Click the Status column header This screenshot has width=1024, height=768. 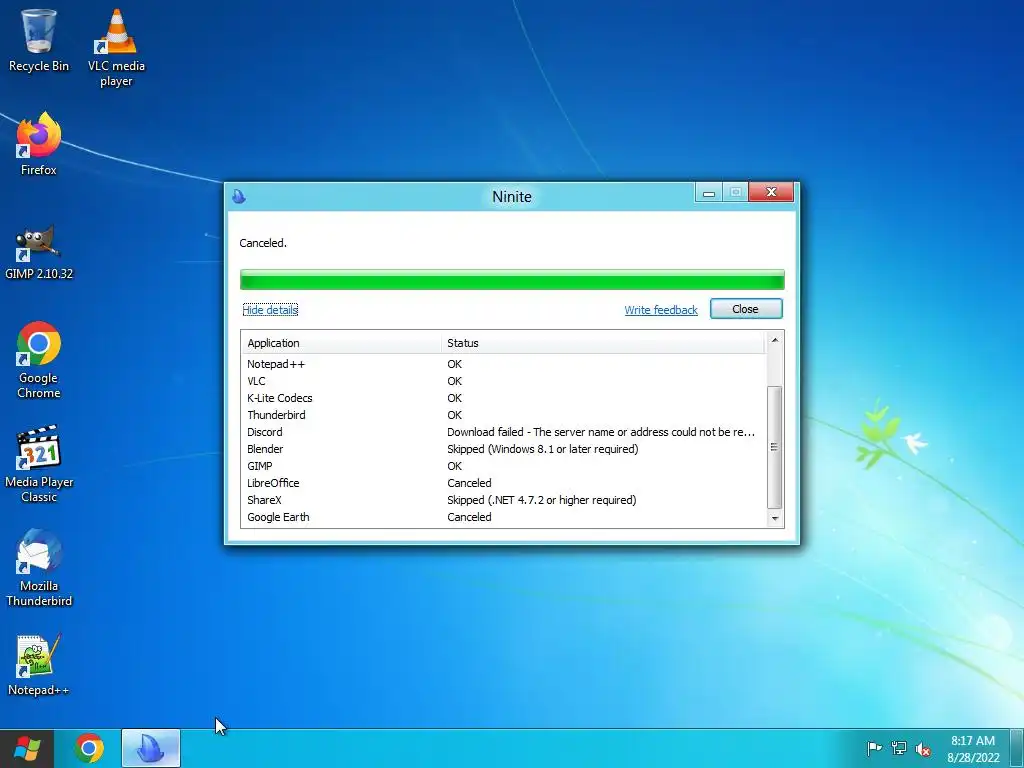coord(603,343)
